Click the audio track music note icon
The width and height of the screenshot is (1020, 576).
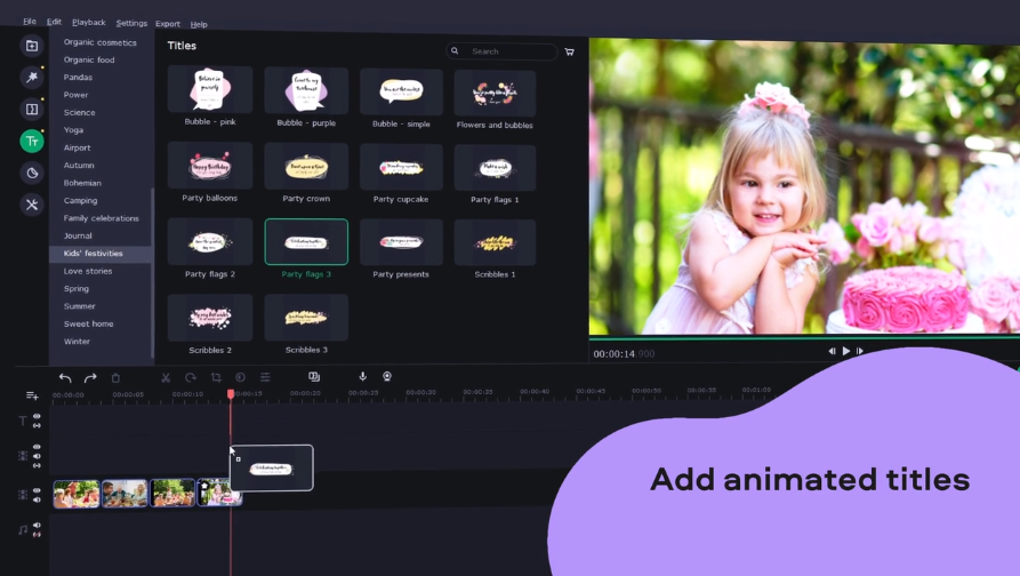(x=23, y=530)
